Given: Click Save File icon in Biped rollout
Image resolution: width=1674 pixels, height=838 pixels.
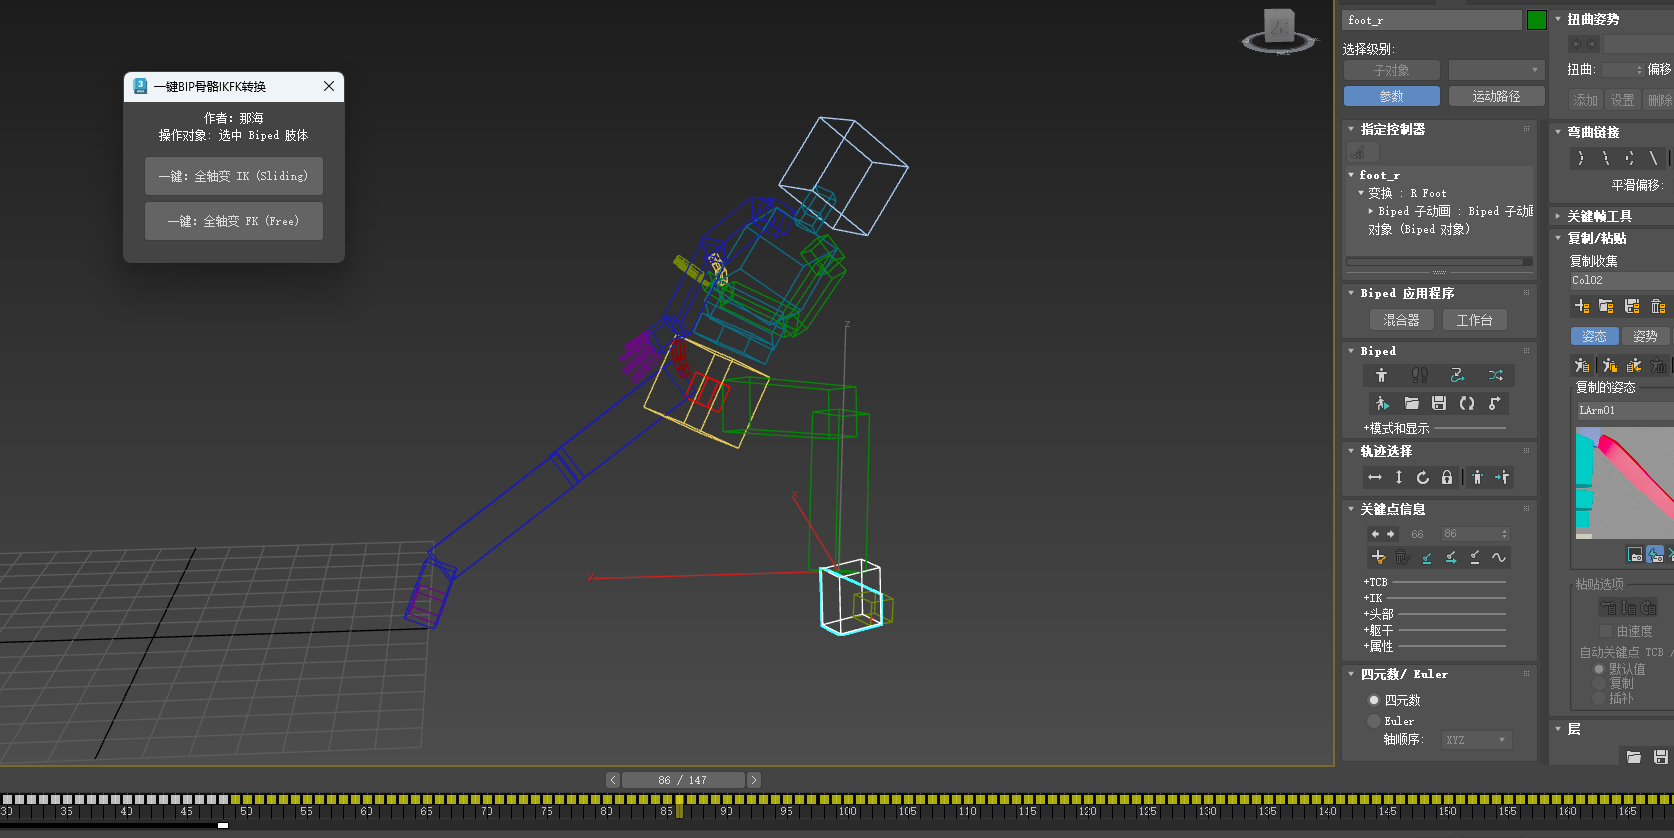Looking at the screenshot, I should [x=1439, y=403].
